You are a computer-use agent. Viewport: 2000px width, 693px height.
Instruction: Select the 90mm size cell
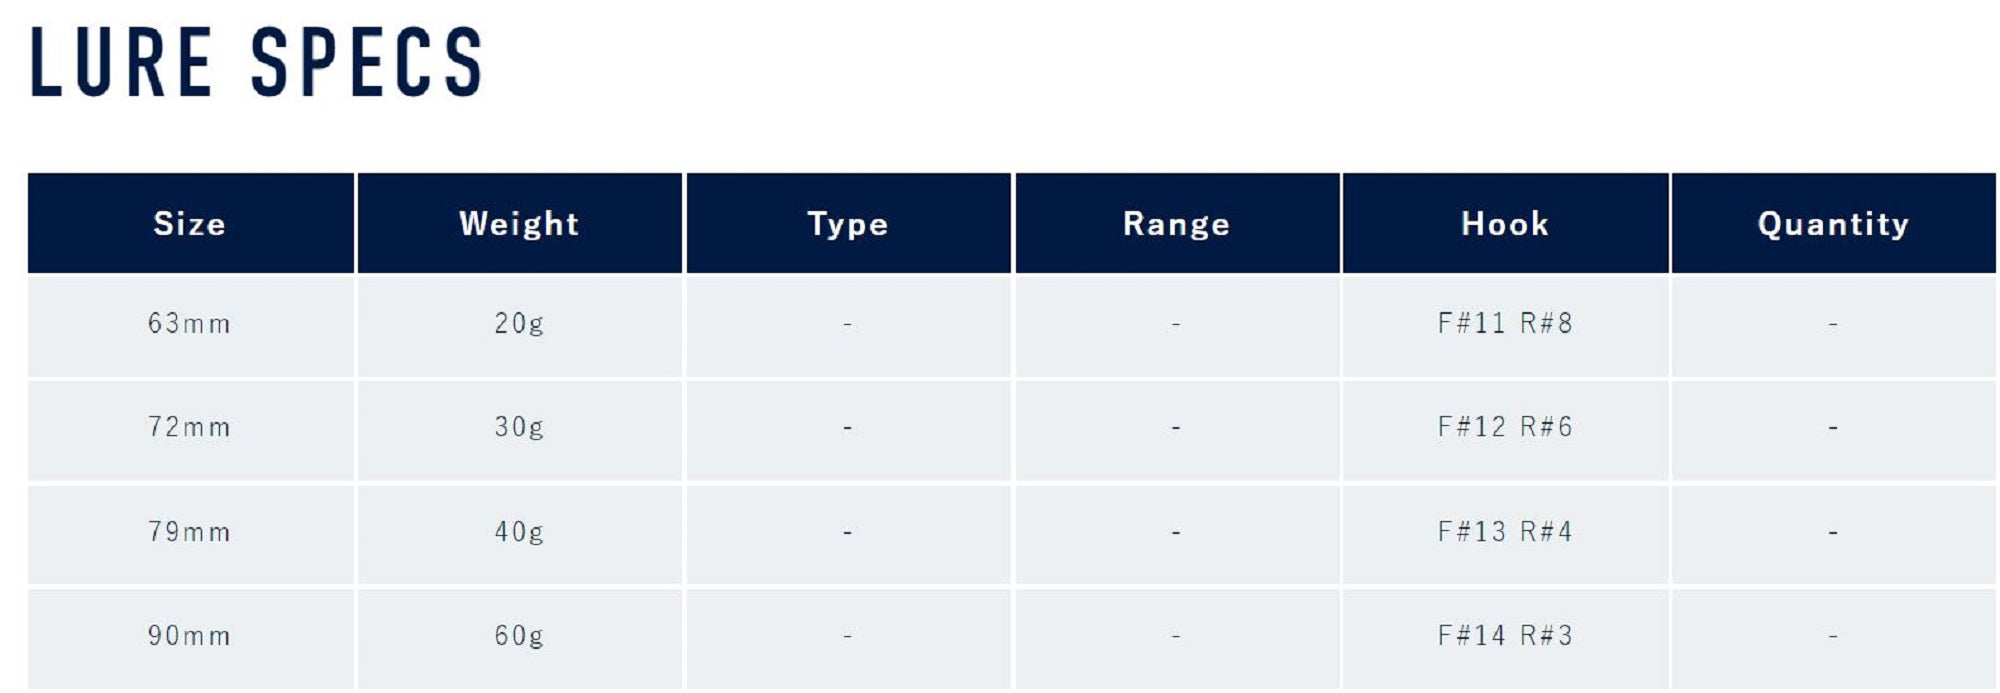[190, 636]
